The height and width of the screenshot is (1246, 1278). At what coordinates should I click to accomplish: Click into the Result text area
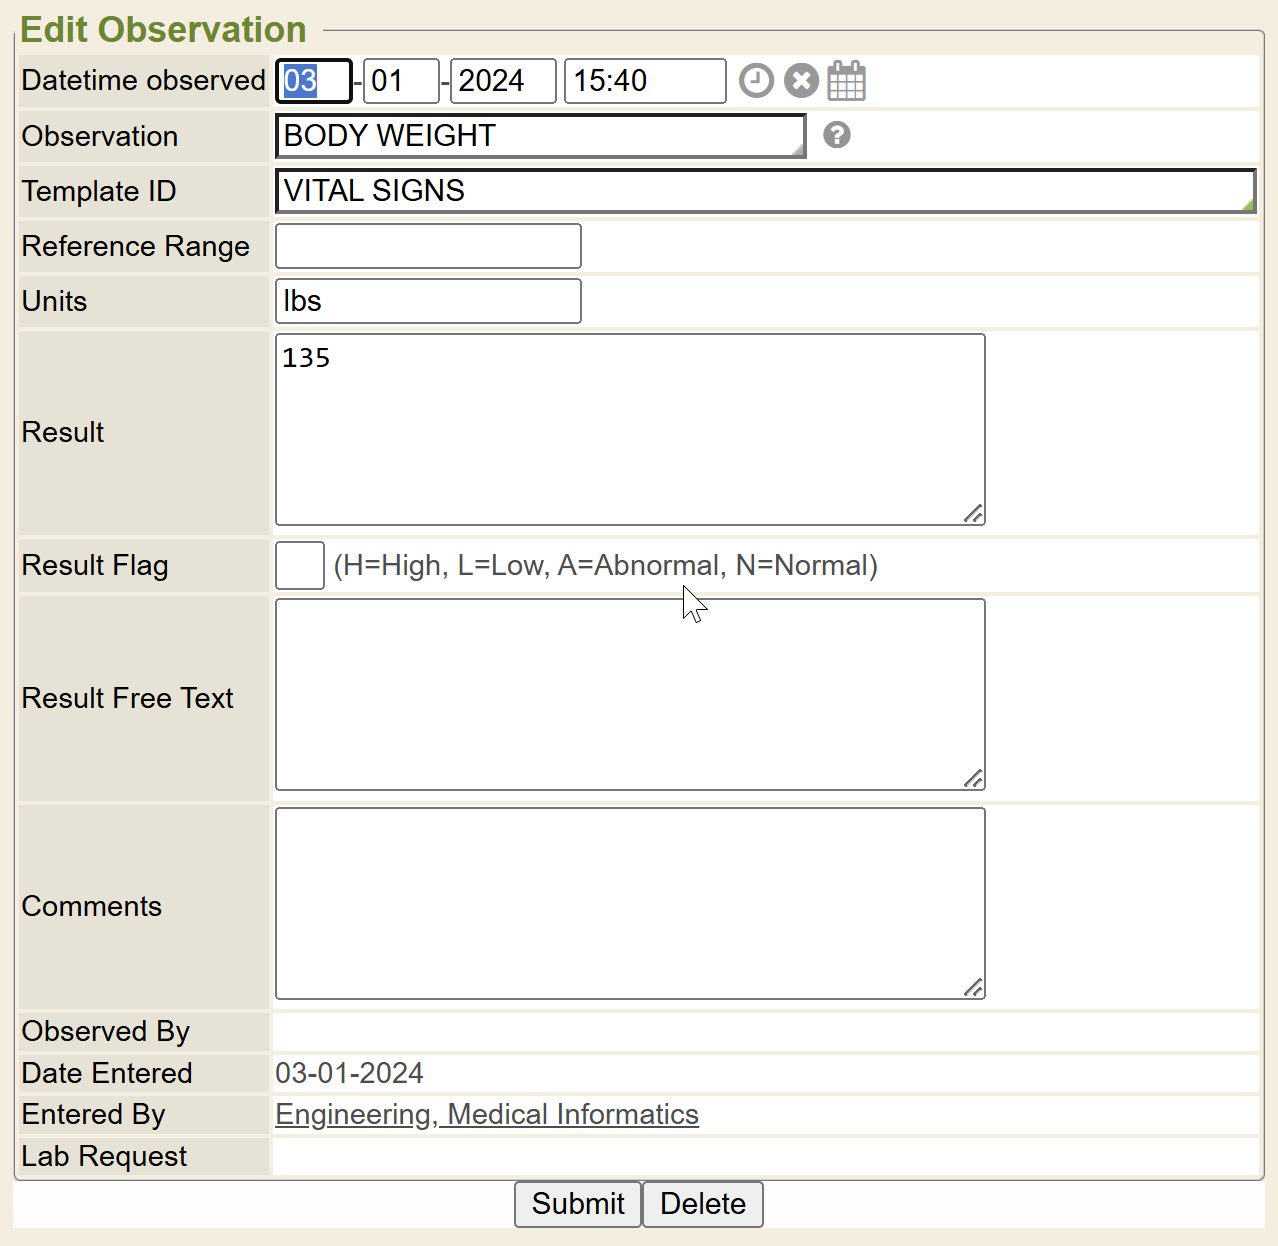pos(630,429)
